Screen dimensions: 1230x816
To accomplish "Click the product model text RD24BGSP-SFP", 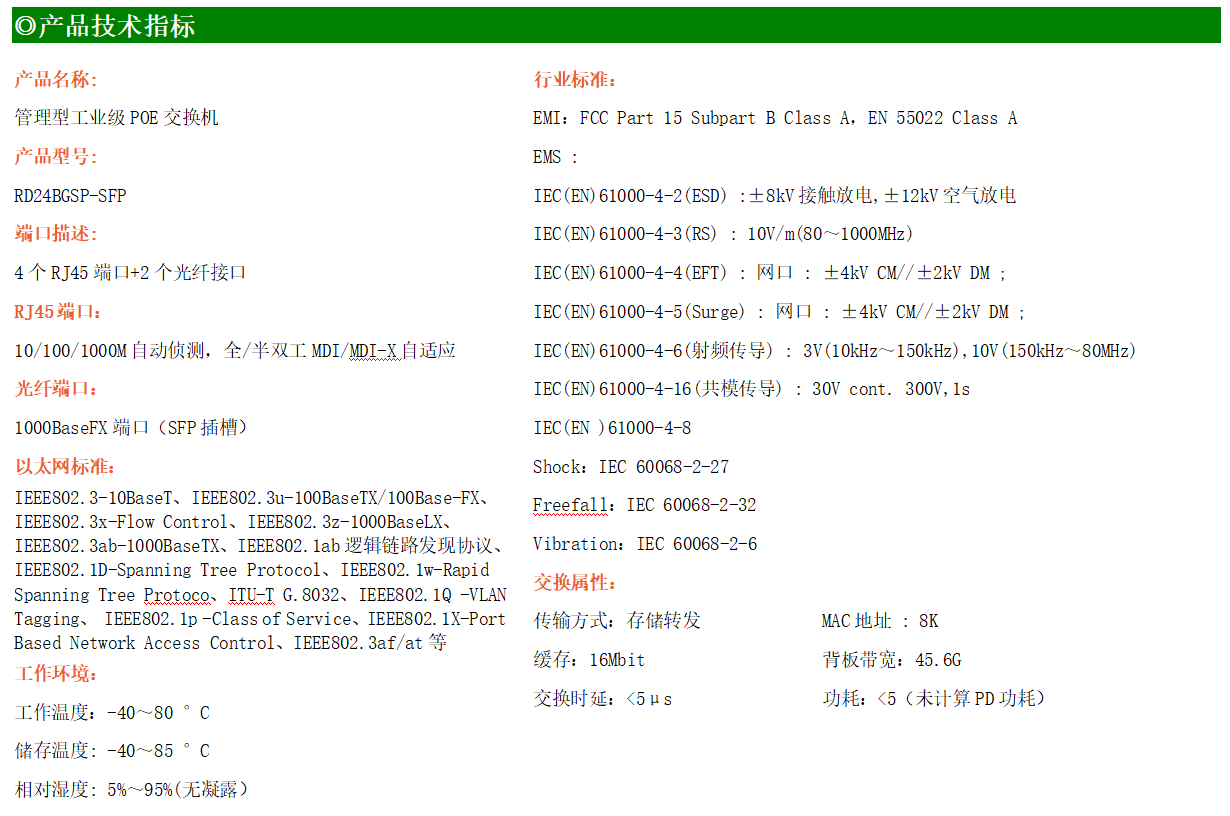I will (70, 196).
